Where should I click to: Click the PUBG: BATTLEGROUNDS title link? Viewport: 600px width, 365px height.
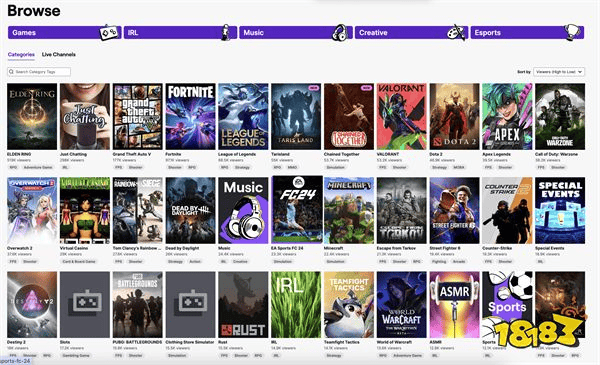[137, 342]
